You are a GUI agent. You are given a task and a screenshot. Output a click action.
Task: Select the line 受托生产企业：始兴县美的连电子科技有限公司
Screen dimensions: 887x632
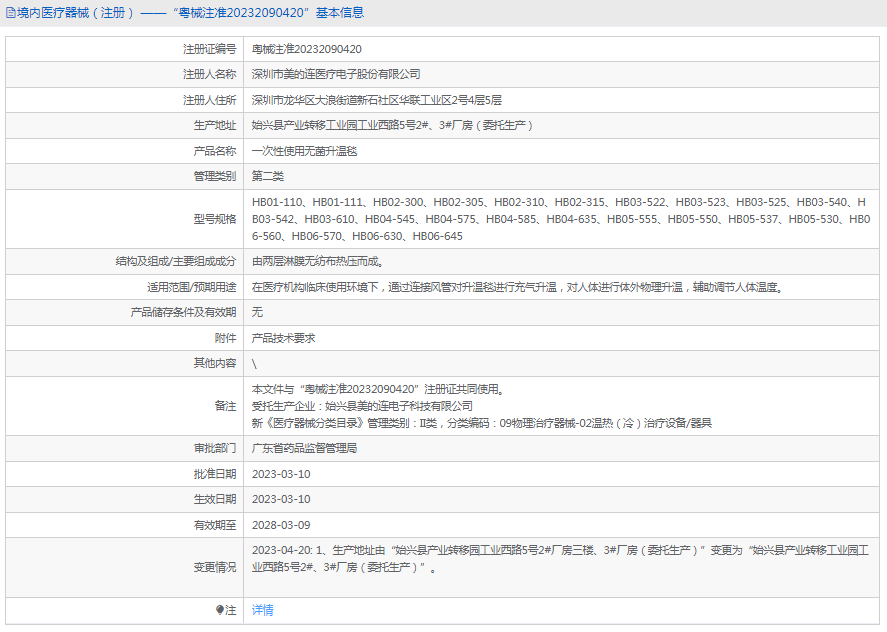[362, 406]
